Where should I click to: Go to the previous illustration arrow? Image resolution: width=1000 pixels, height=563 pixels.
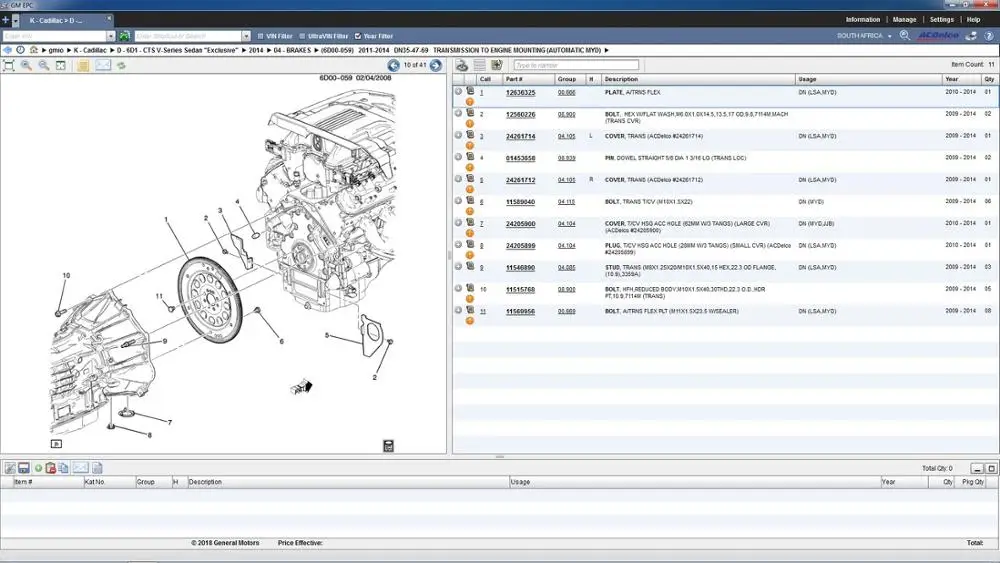pyautogui.click(x=393, y=65)
